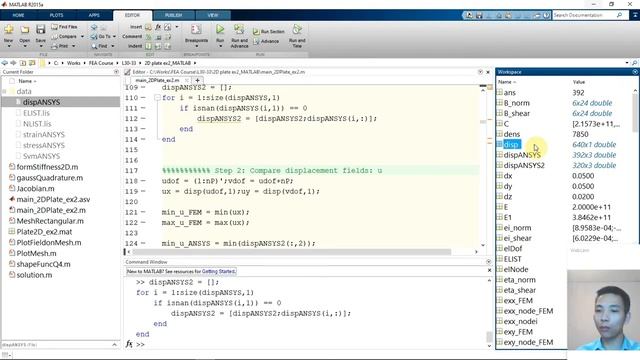Insert a function with the fx icon

point(158,27)
